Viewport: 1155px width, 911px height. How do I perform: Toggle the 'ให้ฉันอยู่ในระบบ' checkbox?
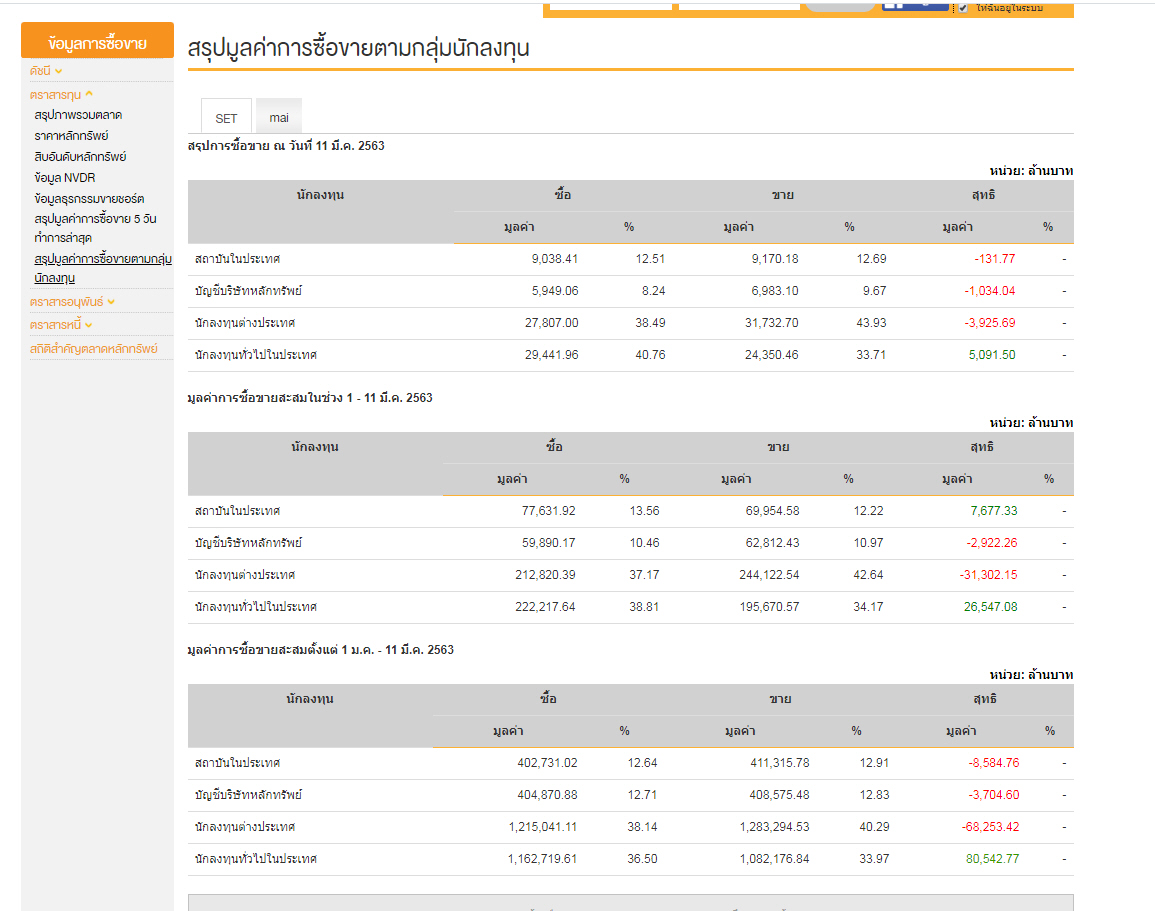point(962,8)
